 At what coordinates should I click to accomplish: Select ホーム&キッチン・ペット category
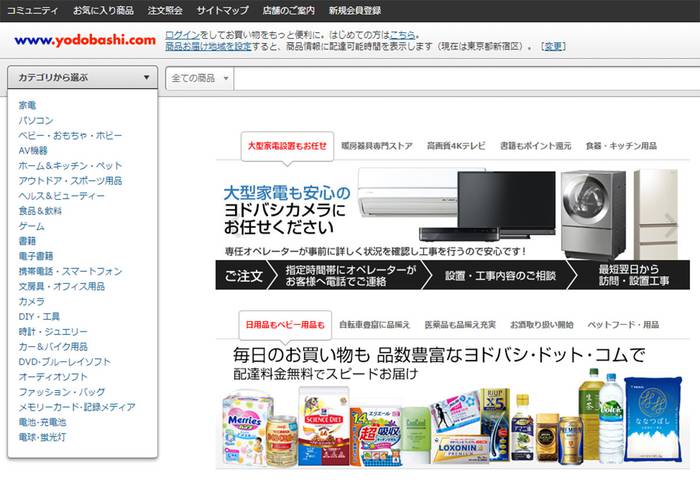(x=70, y=166)
